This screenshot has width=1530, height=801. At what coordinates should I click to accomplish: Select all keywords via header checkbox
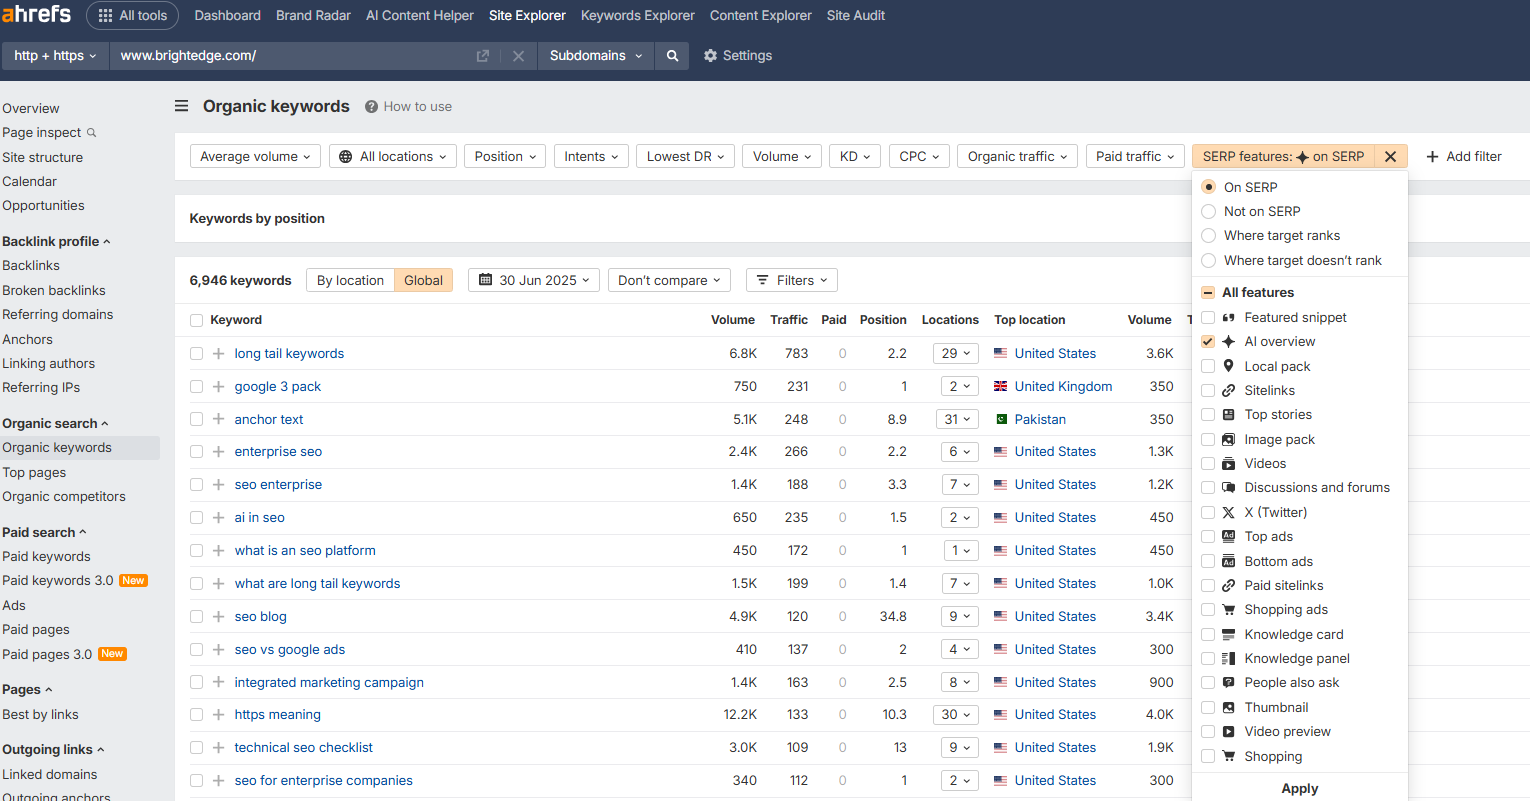[x=196, y=320]
